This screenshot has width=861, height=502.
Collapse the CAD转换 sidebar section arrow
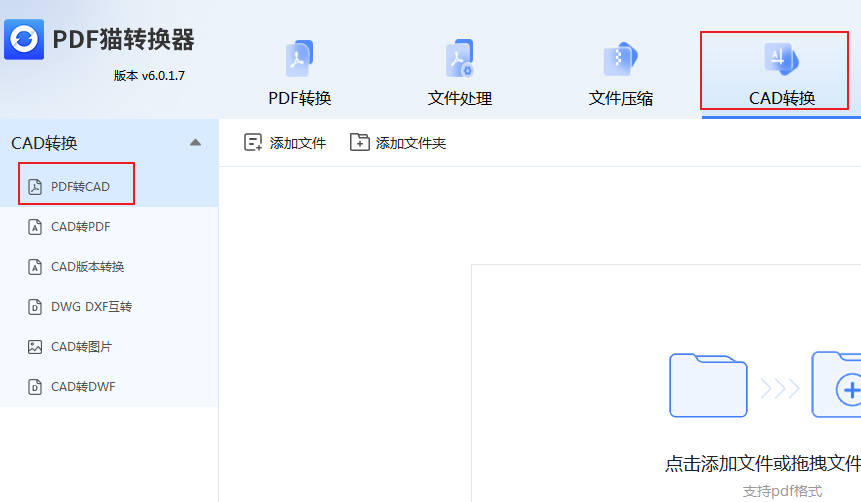(195, 143)
